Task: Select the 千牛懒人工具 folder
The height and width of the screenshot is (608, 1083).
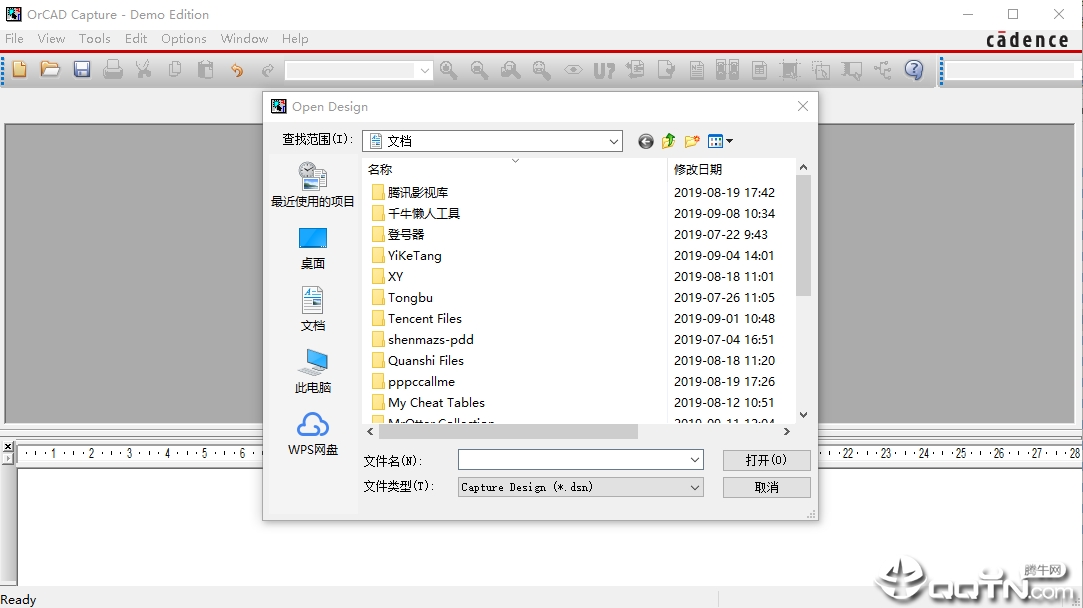Action: click(415, 213)
